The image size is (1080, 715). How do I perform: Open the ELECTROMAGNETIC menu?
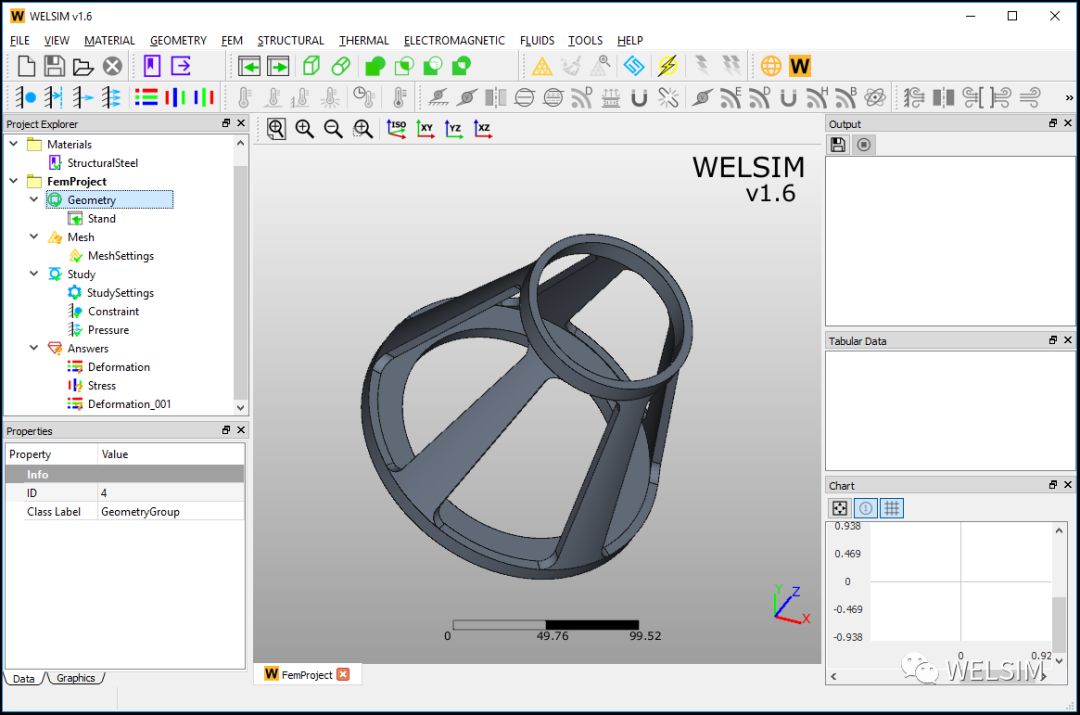(x=455, y=41)
